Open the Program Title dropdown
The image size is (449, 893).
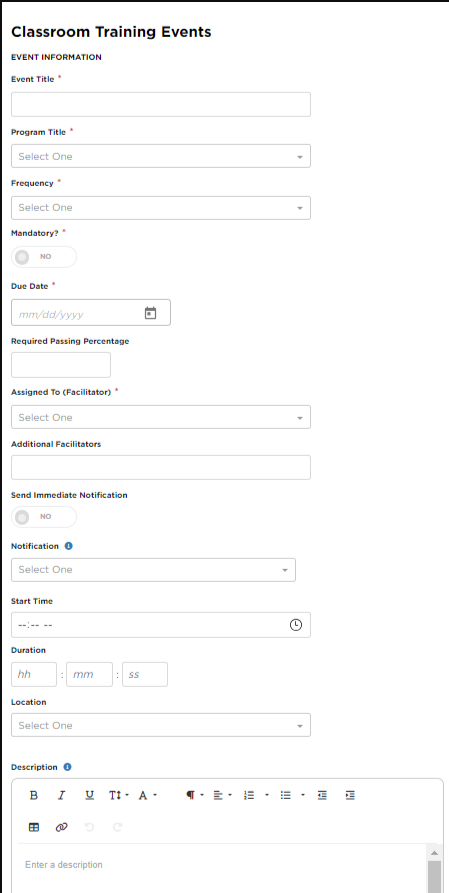161,156
